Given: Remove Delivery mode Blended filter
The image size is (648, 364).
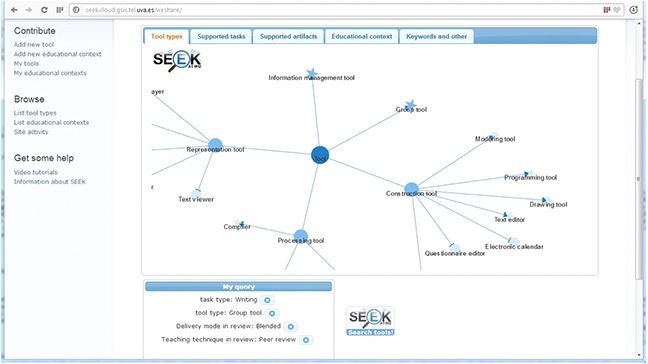Looking at the screenshot, I should [x=291, y=326].
